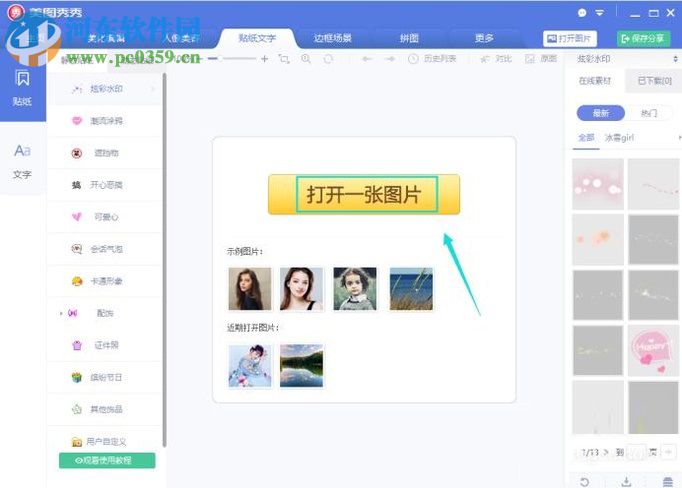This screenshot has height=488, width=682.
Task: Click the redo right arrow icon
Action: (390, 59)
